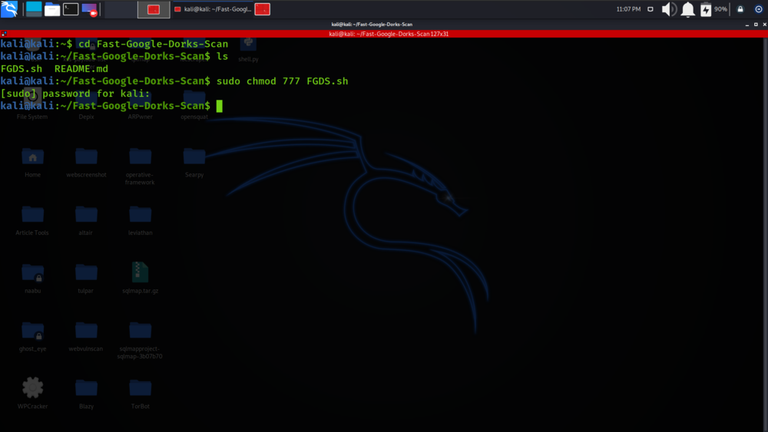Select the leviathan desktop folder
Viewport: 768px width, 432px height.
(x=140, y=220)
